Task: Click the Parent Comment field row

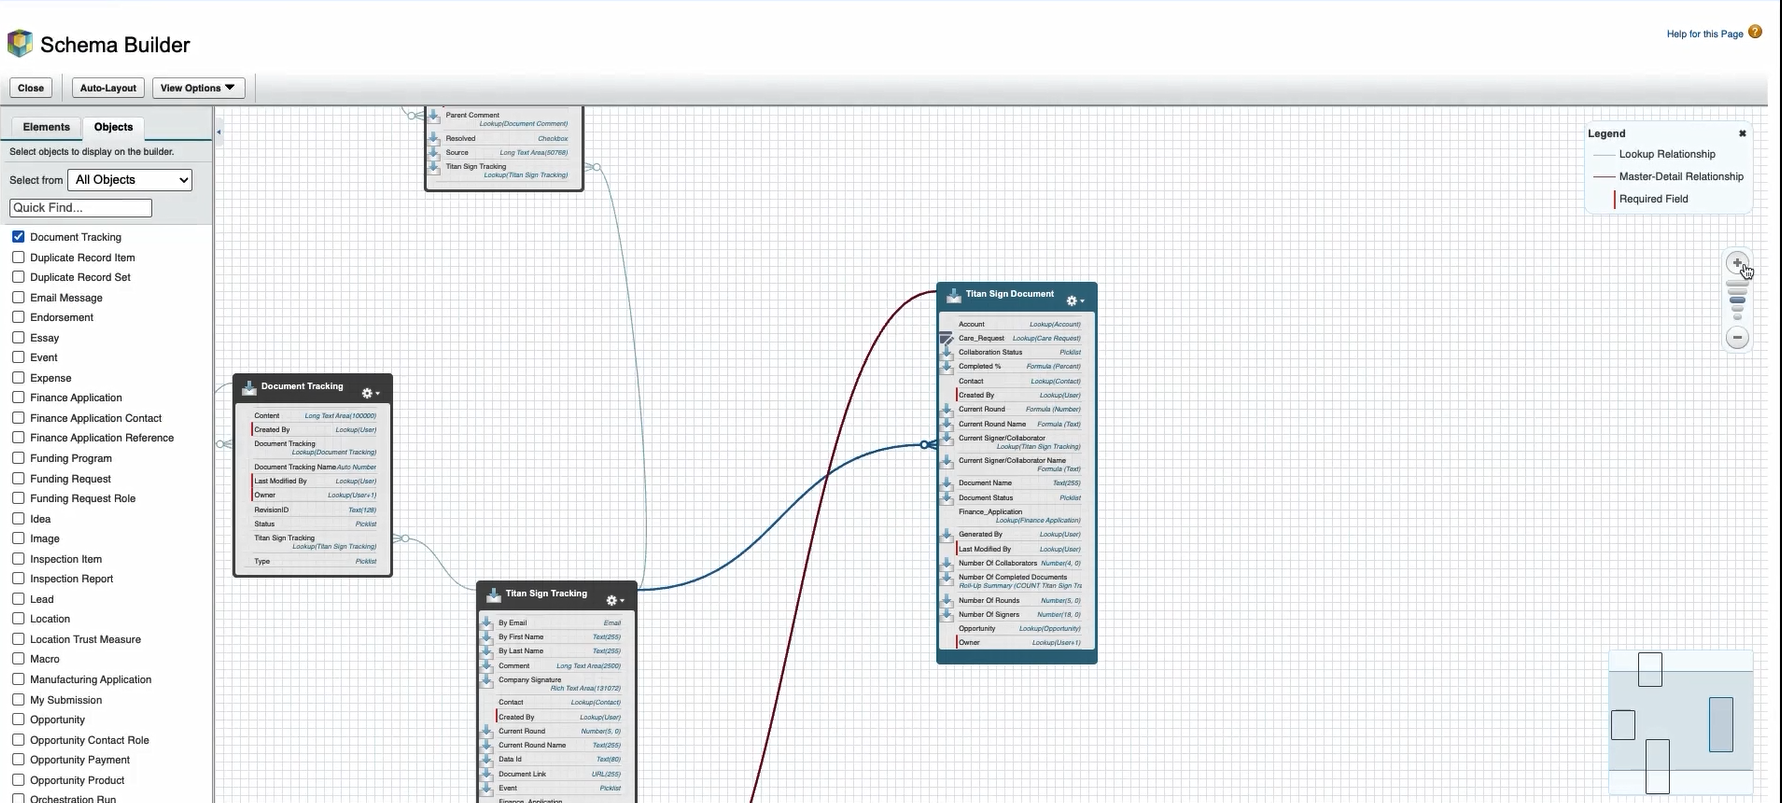Action: [506, 119]
